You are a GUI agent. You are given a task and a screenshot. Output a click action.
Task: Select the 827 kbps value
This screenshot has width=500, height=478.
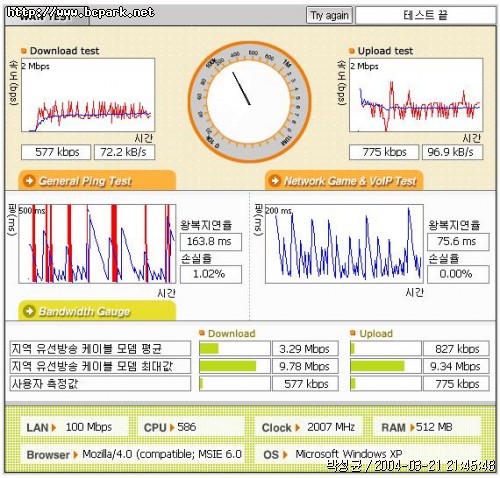pos(456,349)
